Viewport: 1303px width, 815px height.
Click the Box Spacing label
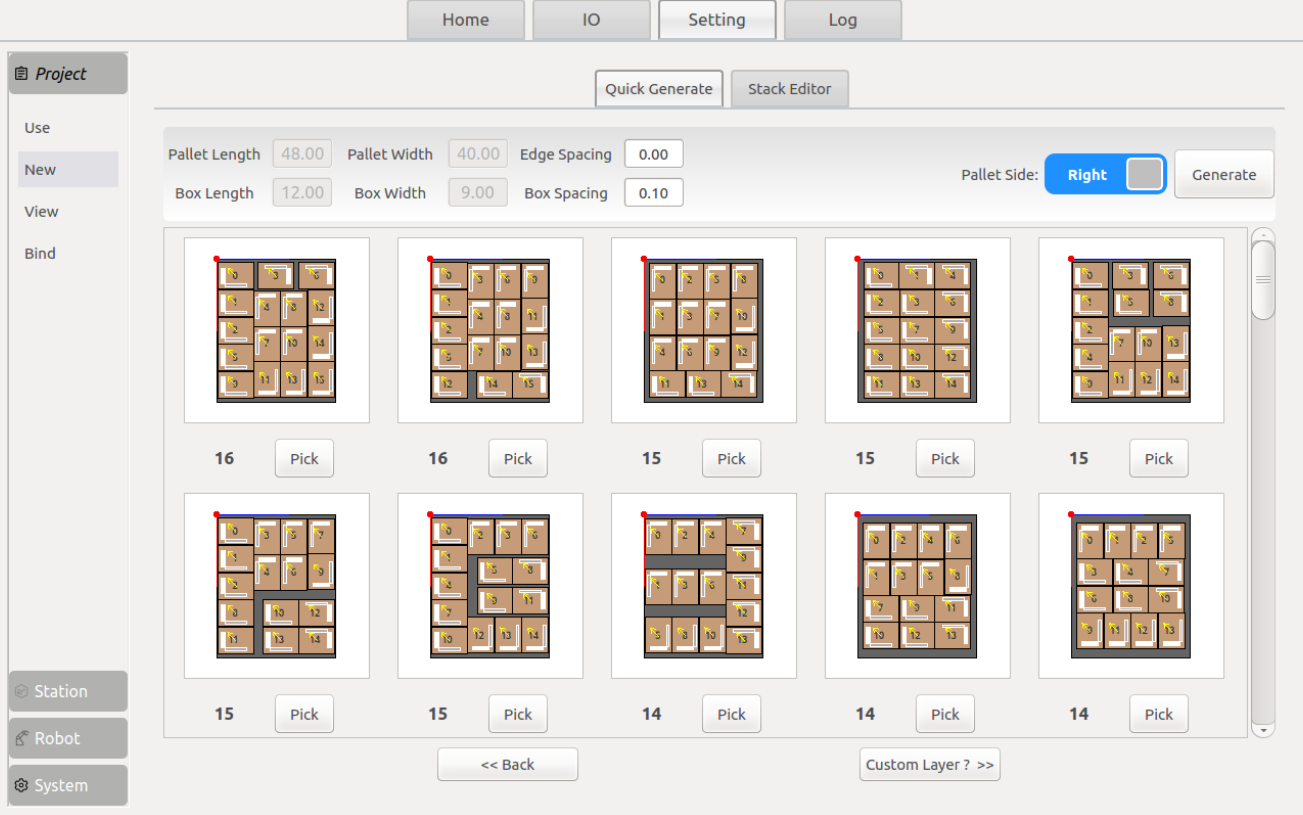pyautogui.click(x=566, y=194)
